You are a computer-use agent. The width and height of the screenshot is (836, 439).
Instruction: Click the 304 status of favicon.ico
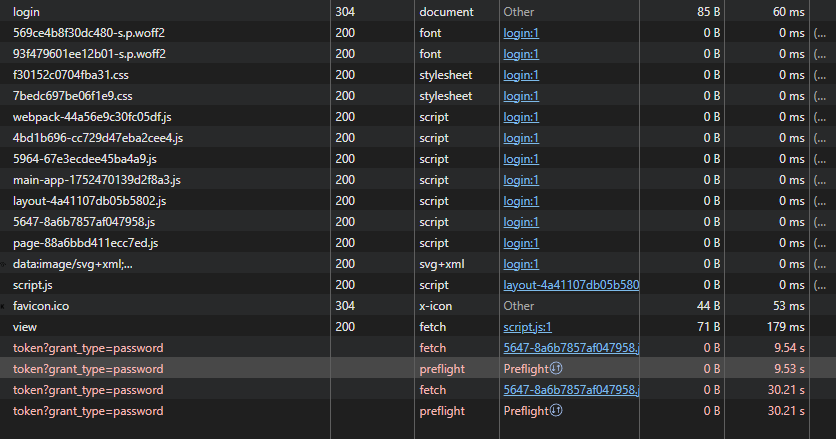pyautogui.click(x=345, y=306)
